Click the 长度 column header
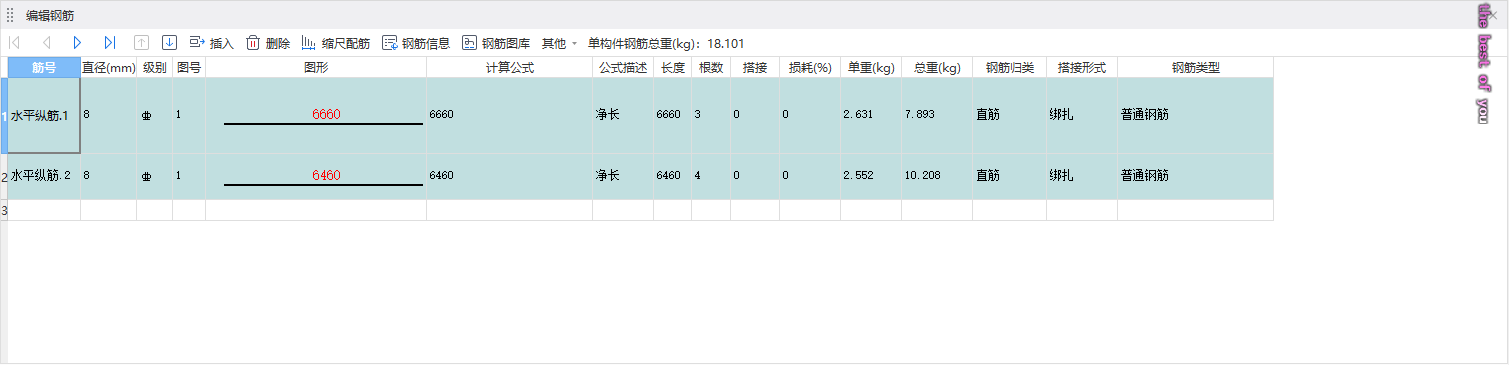The width and height of the screenshot is (1509, 365). (673, 67)
